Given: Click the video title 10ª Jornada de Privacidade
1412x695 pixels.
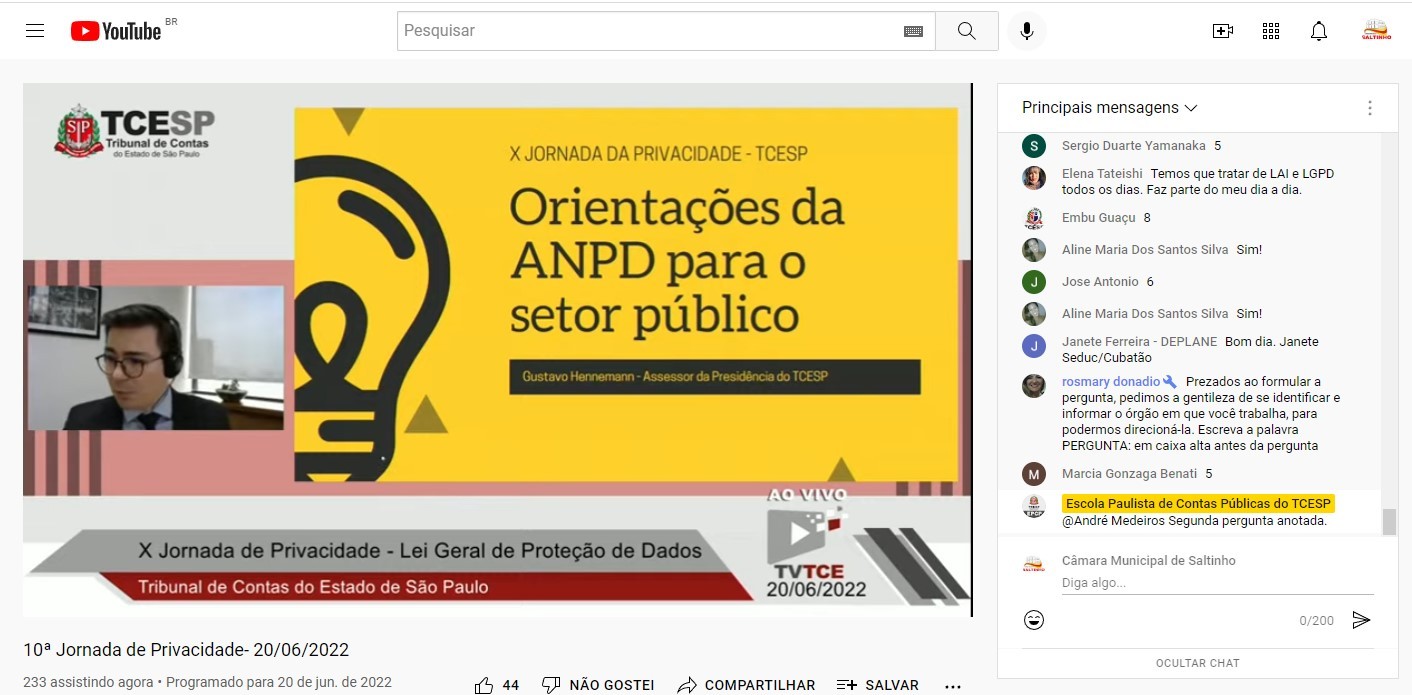Looking at the screenshot, I should coord(186,650).
